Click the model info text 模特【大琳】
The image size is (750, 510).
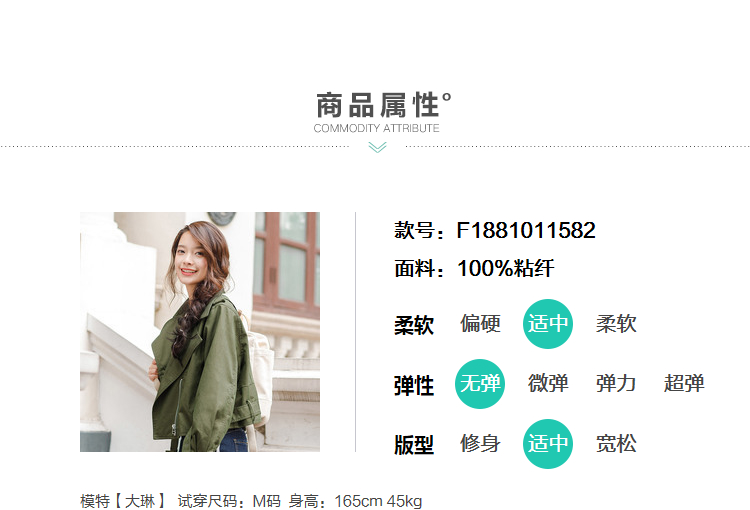[122, 501]
